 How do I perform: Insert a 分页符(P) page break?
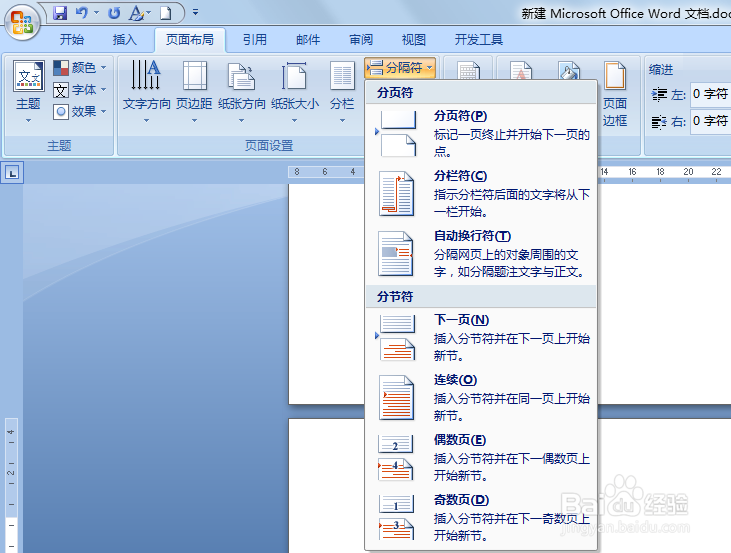tap(481, 134)
